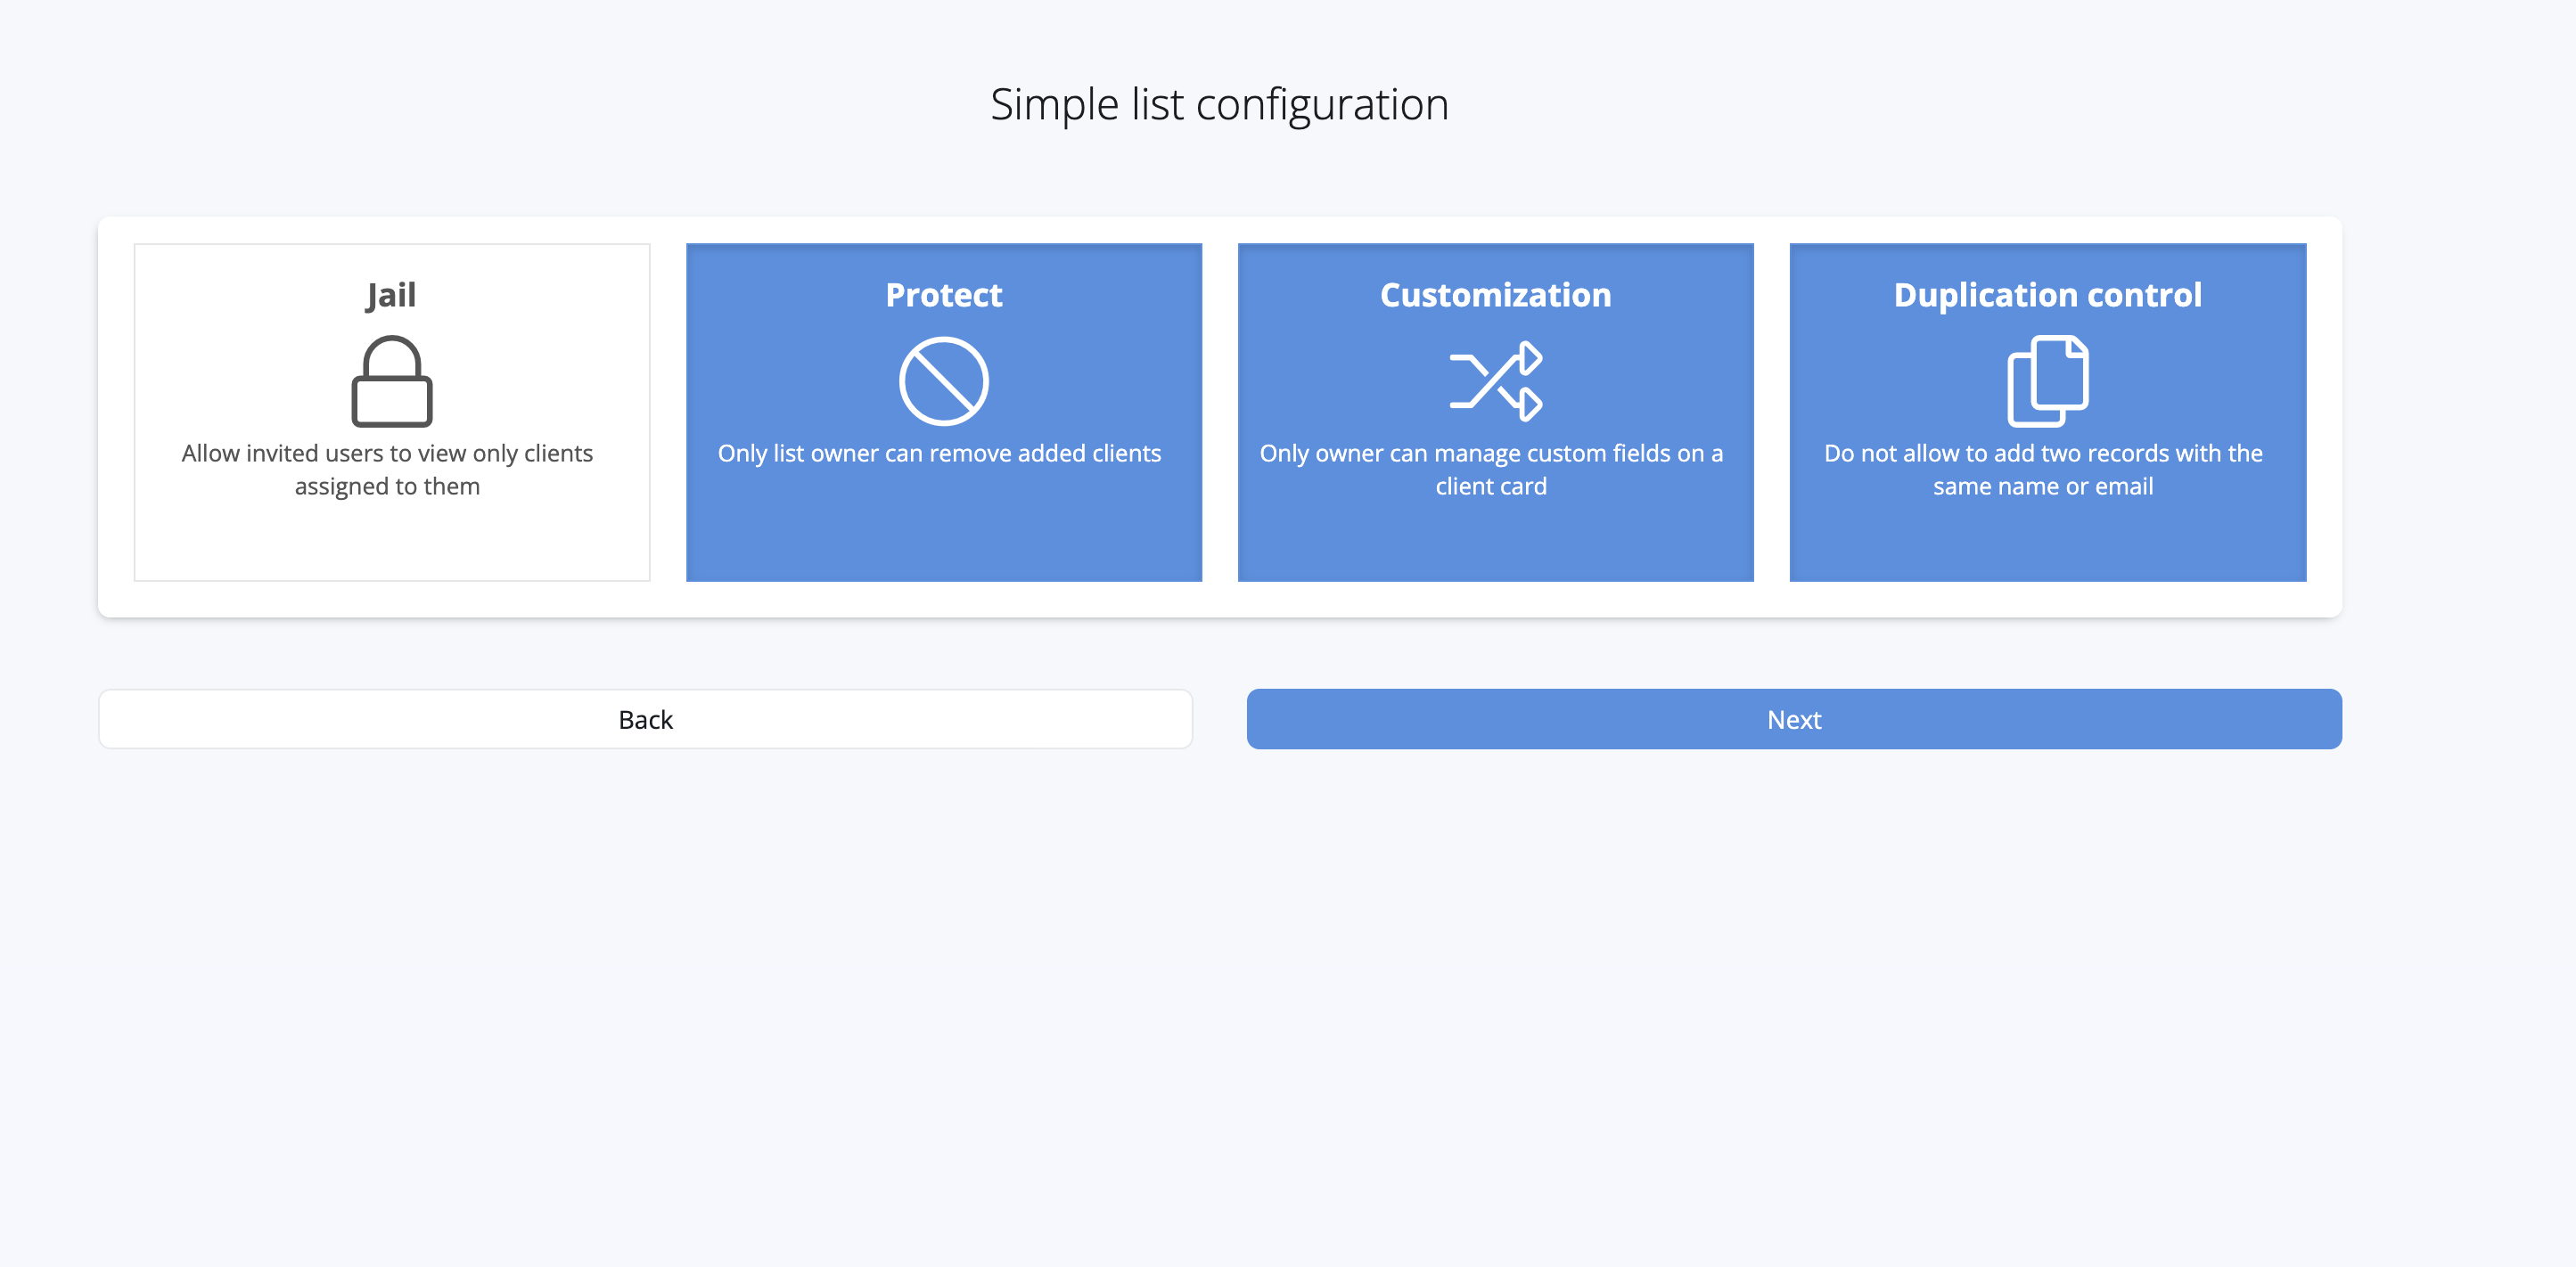The image size is (2576, 1267).
Task: Click the padlock icon in Jail card
Action: [x=391, y=381]
